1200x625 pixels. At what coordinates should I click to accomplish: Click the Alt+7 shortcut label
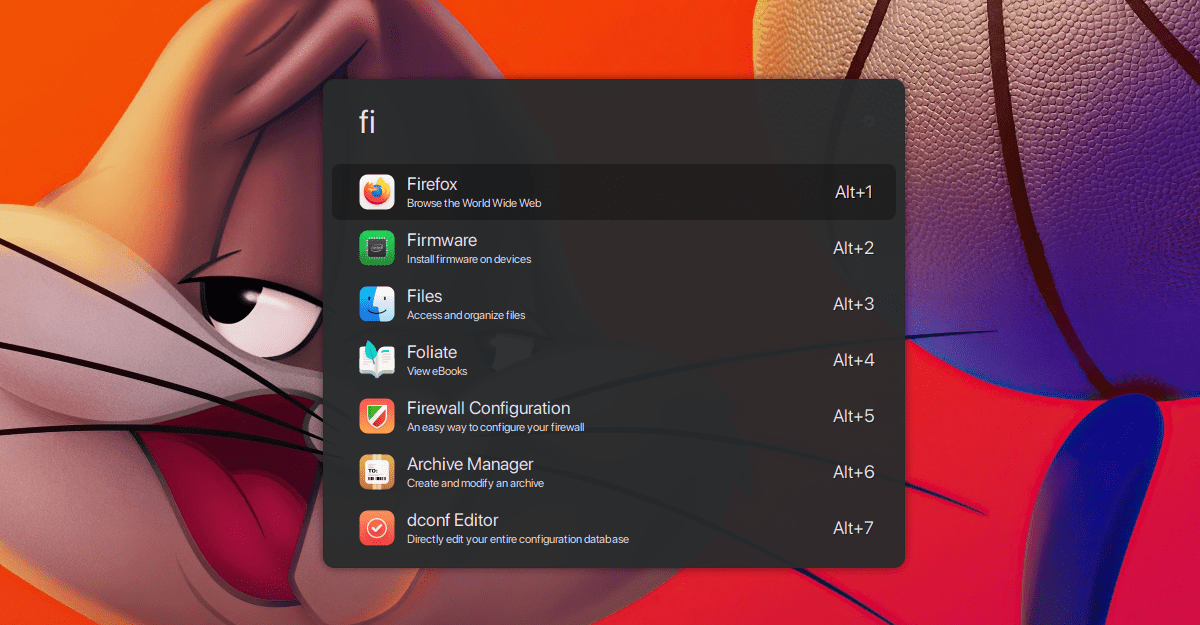pos(854,528)
